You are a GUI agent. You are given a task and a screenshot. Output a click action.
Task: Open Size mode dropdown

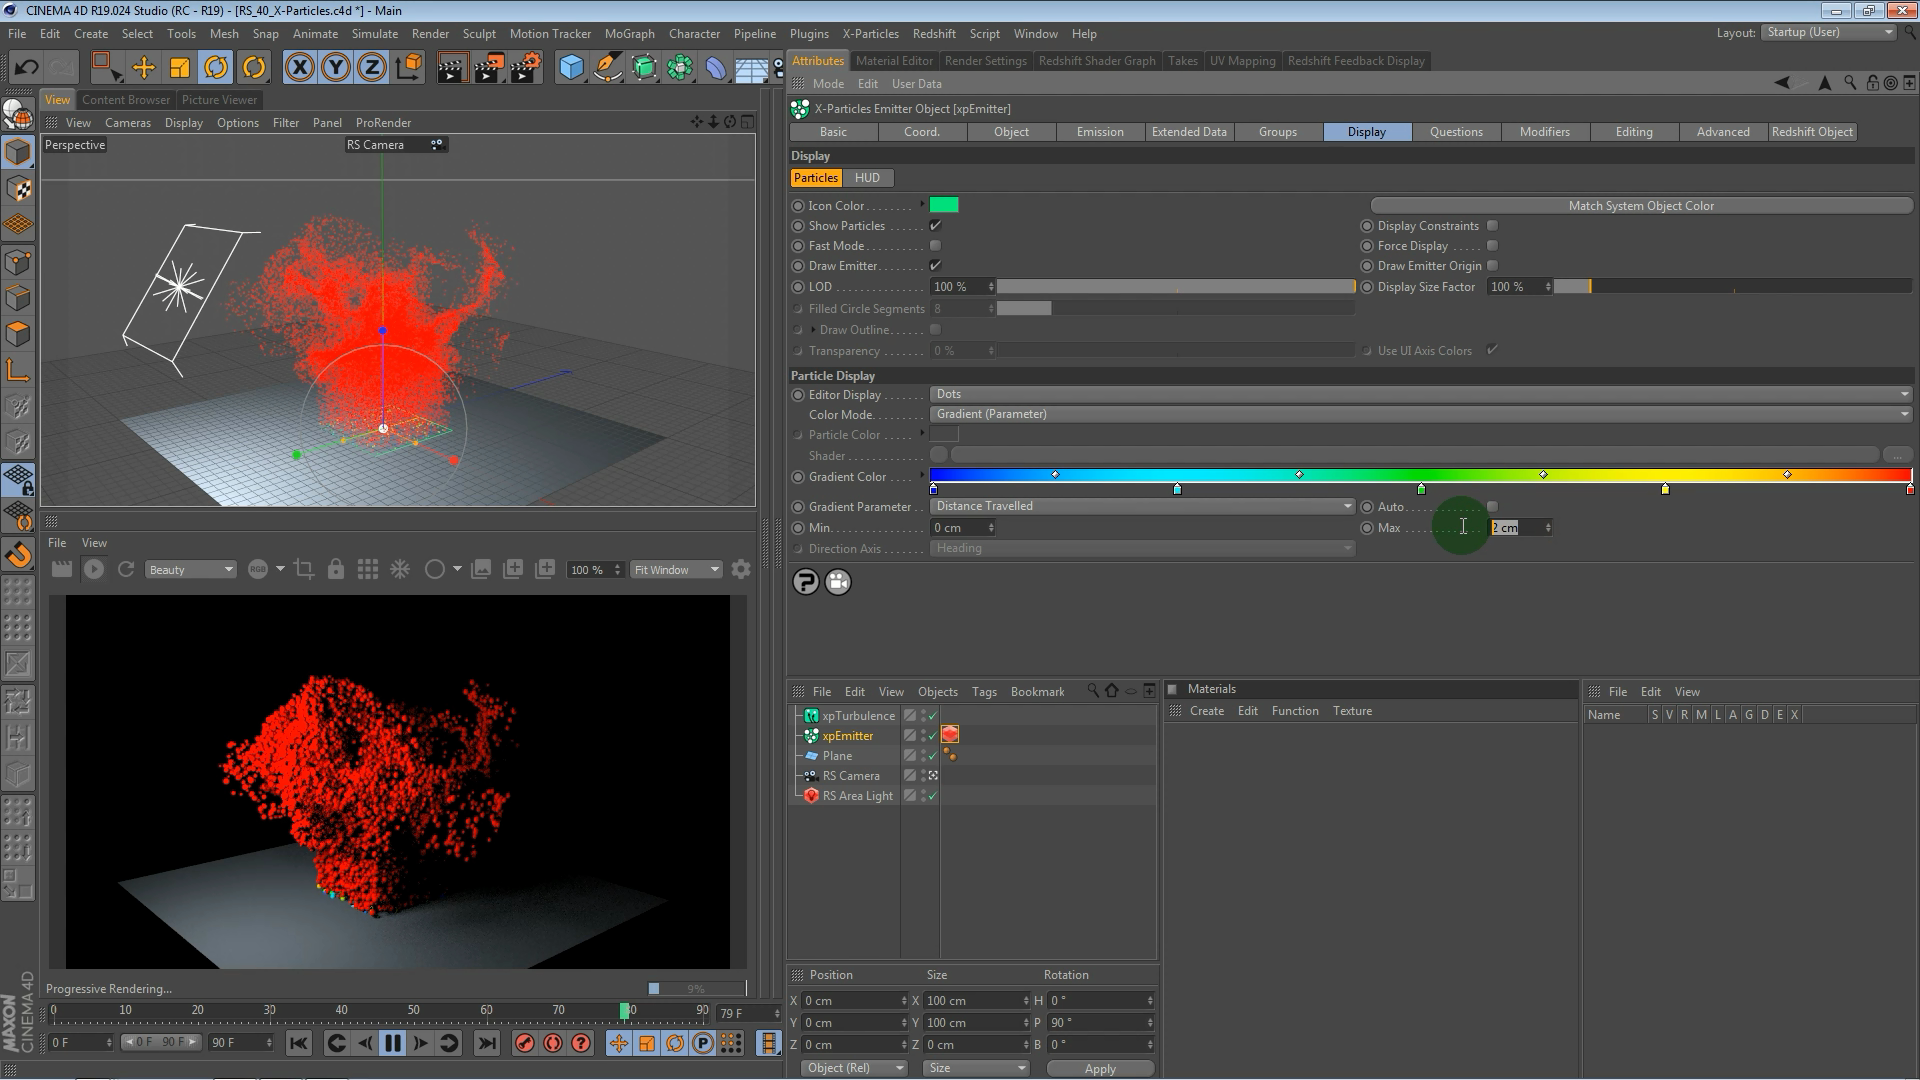[x=976, y=1068]
